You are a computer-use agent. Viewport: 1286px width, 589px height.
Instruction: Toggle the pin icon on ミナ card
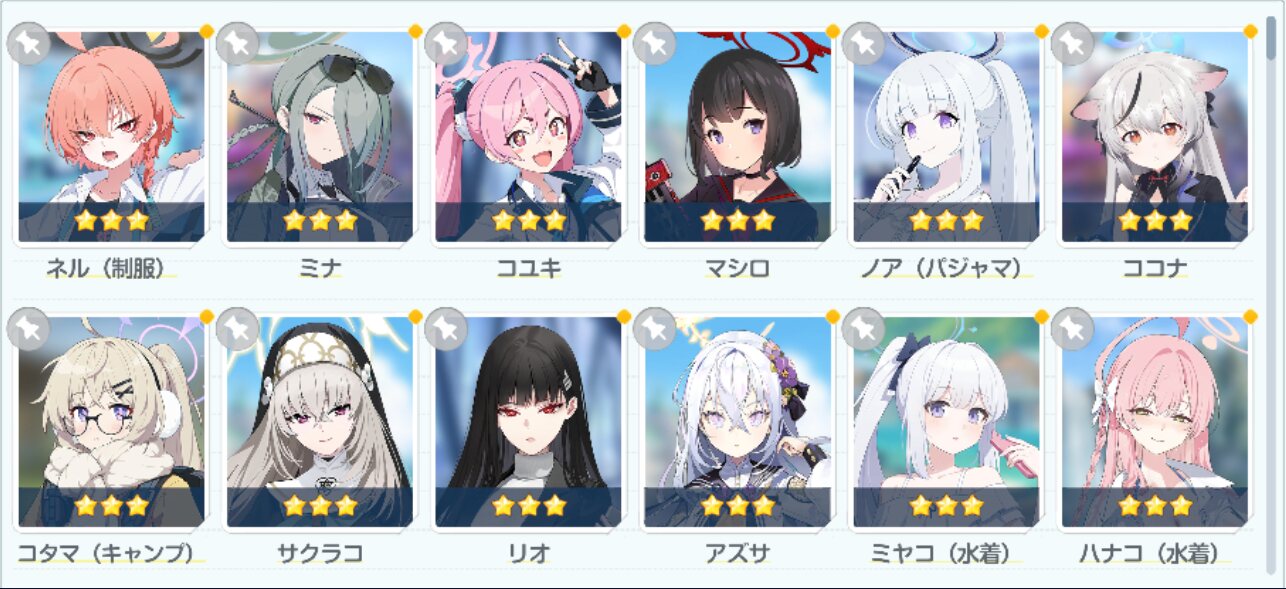(x=237, y=44)
